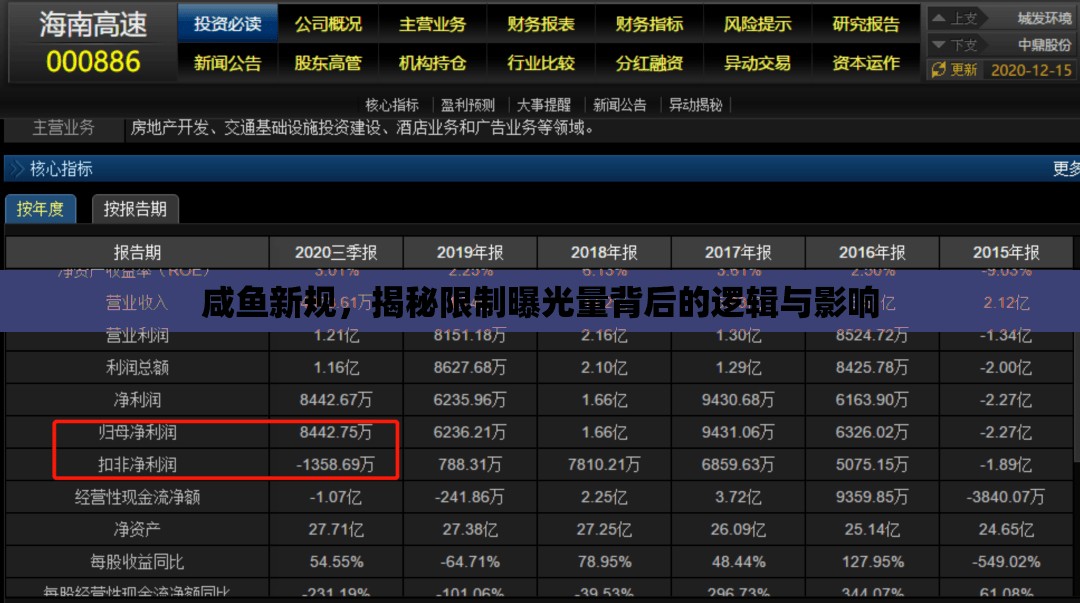Click the value -3840.07万
1080x603 pixels.
tap(1006, 497)
